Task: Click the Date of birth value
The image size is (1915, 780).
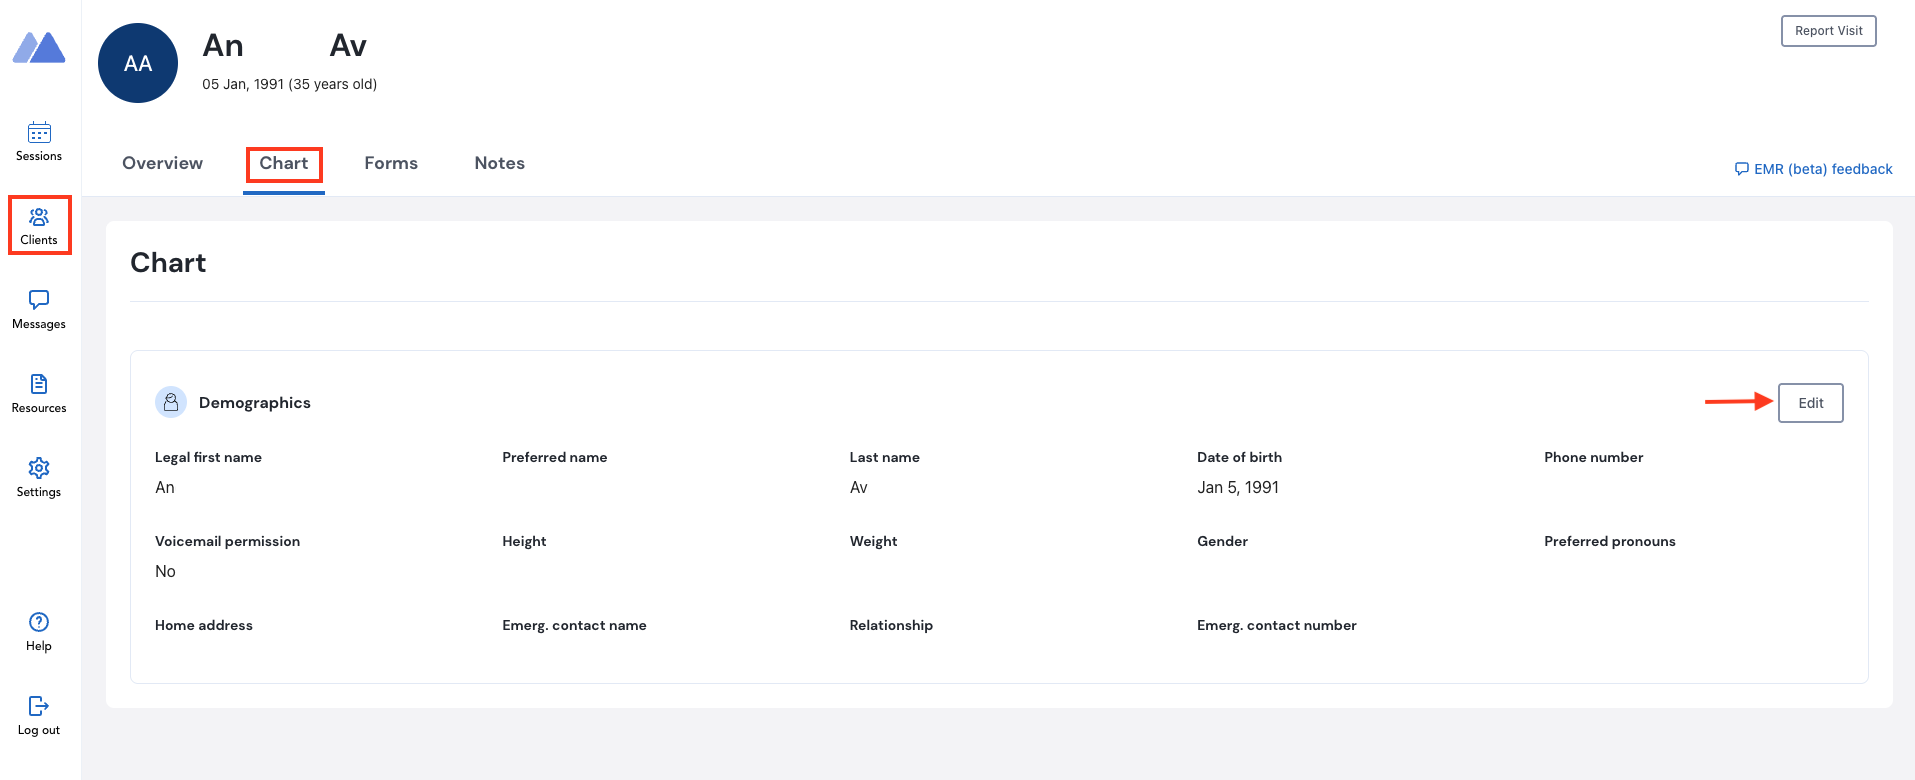Action: (1238, 487)
